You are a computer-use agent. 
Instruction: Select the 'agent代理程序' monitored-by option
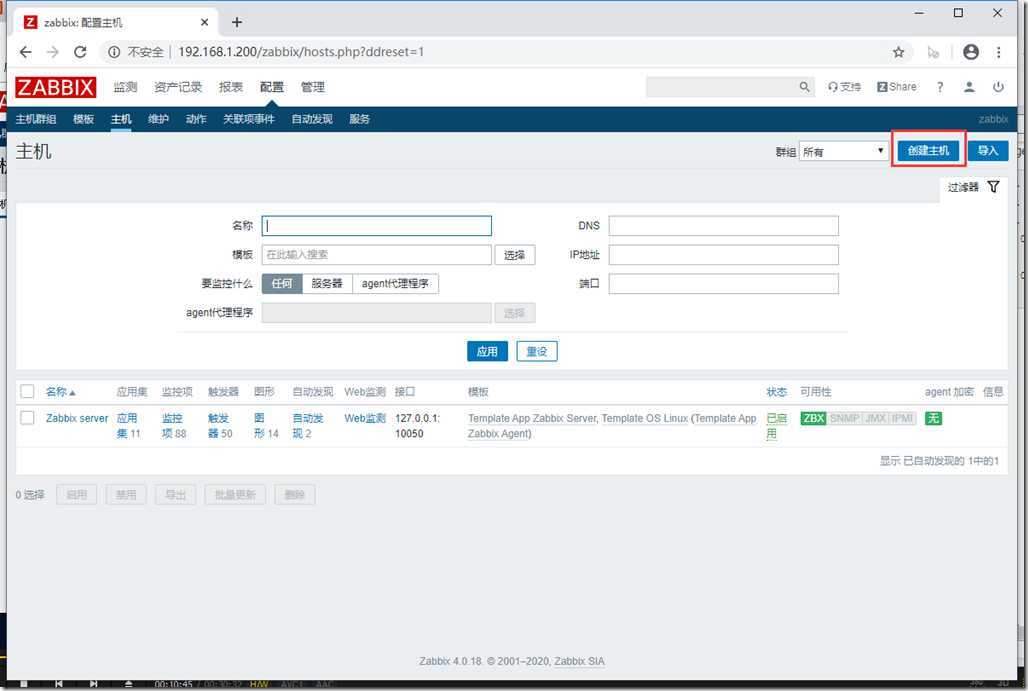point(395,284)
